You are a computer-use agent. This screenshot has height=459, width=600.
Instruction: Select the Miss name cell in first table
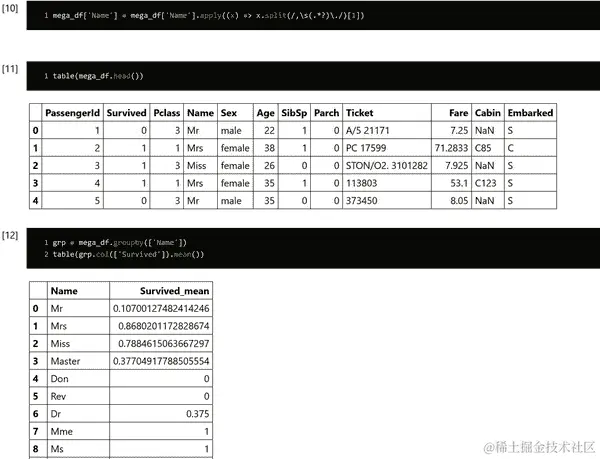pyautogui.click(x=196, y=166)
